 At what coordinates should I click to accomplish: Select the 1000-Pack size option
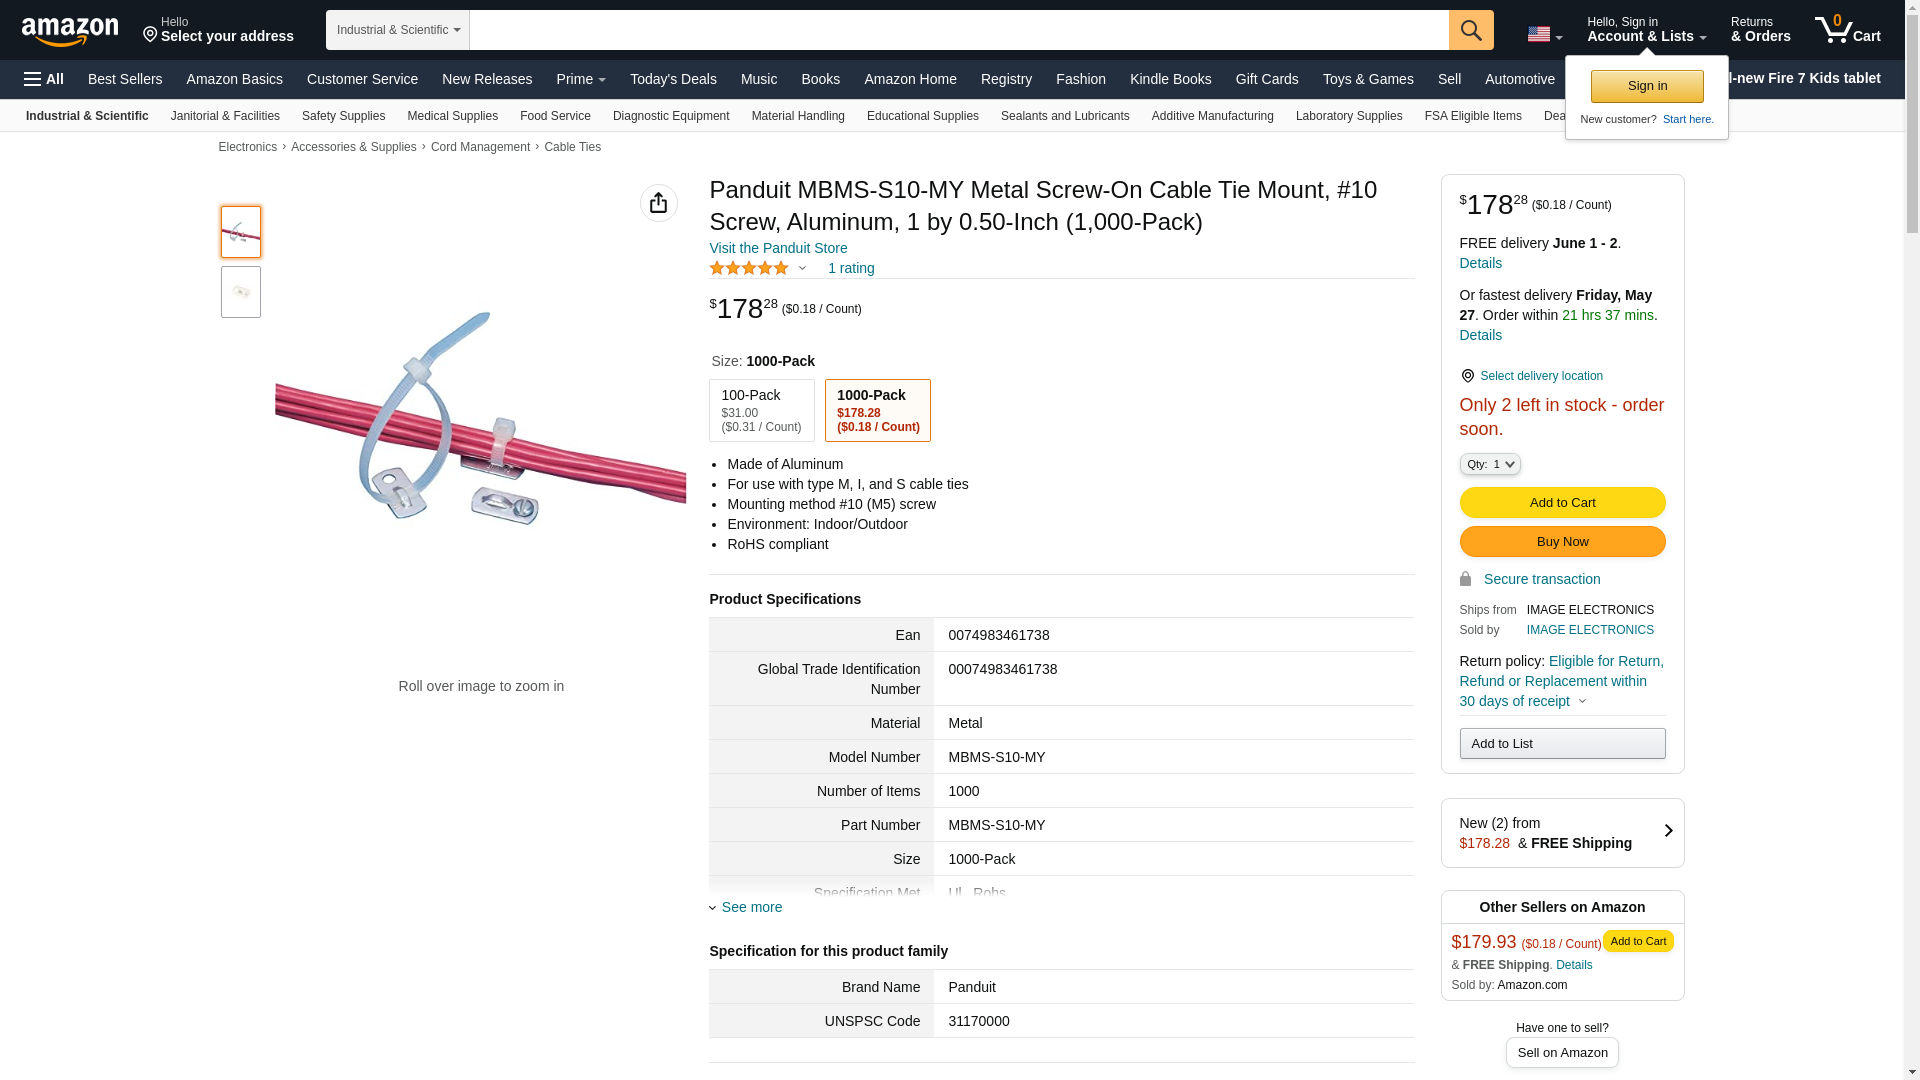(x=877, y=410)
